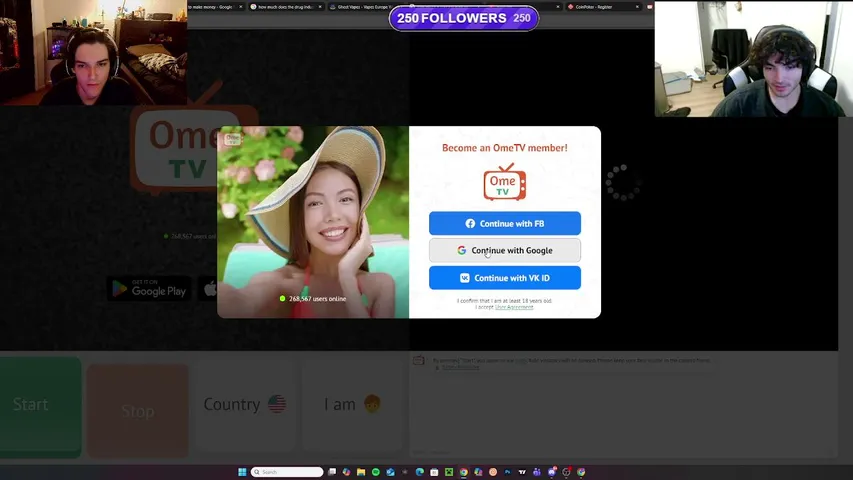
Task: Click the small OmeTV watermark on the photo
Action: pos(232,139)
